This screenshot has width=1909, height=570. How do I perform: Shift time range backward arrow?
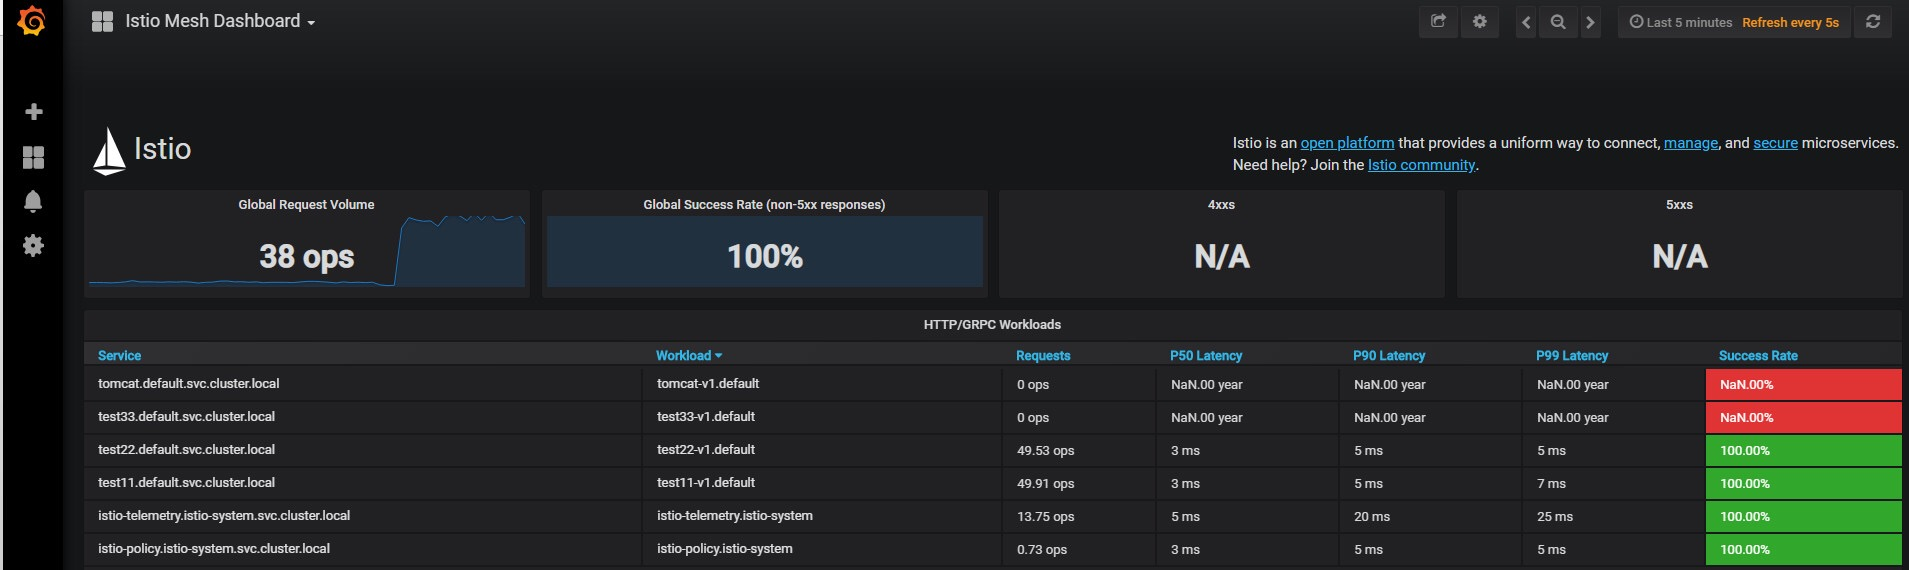click(1526, 22)
